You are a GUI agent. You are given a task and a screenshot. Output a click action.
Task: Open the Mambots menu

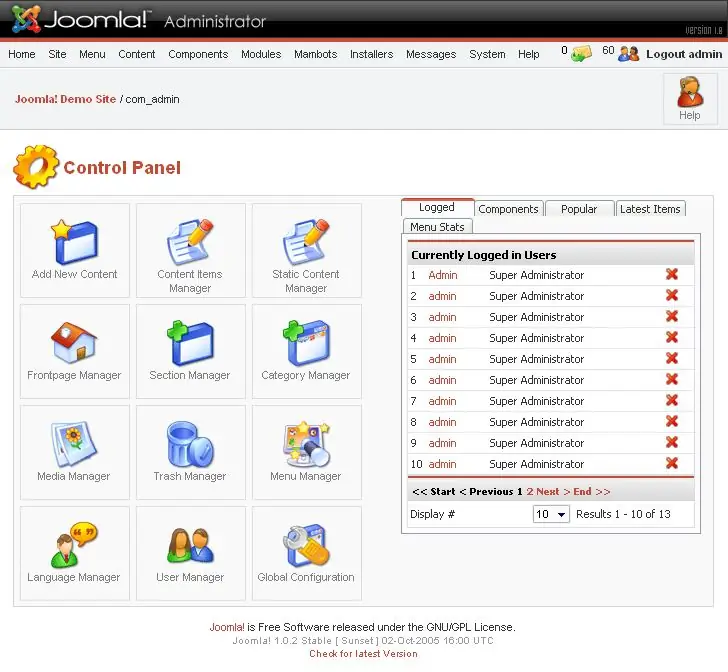(x=316, y=54)
